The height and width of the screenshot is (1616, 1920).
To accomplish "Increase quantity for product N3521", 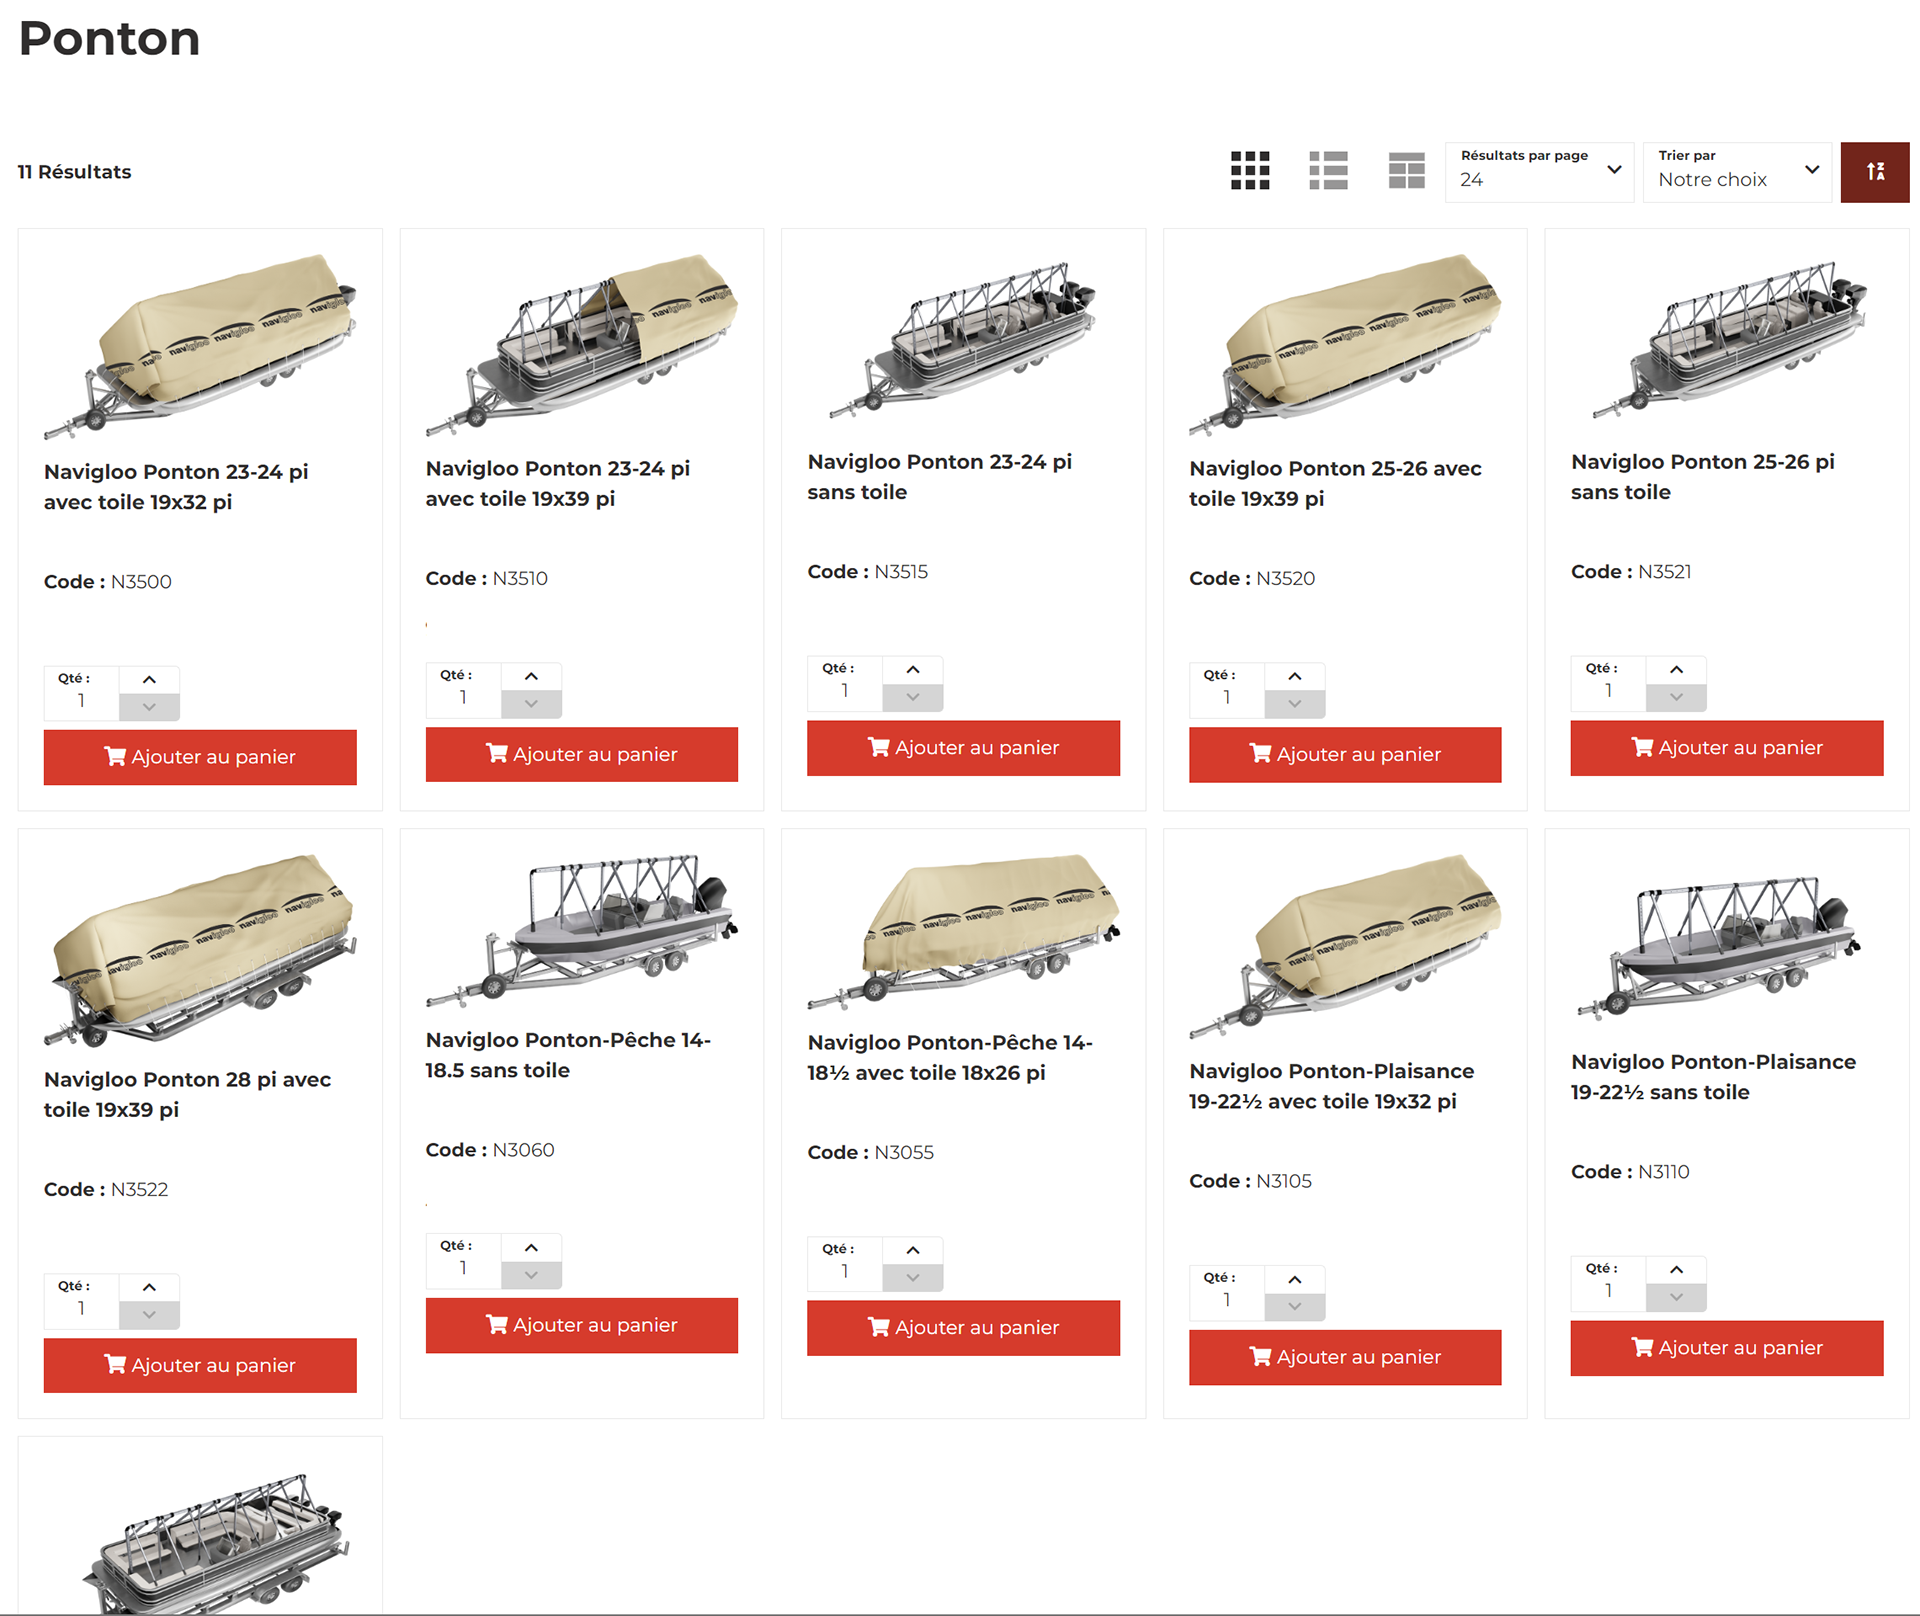I will tap(1677, 670).
